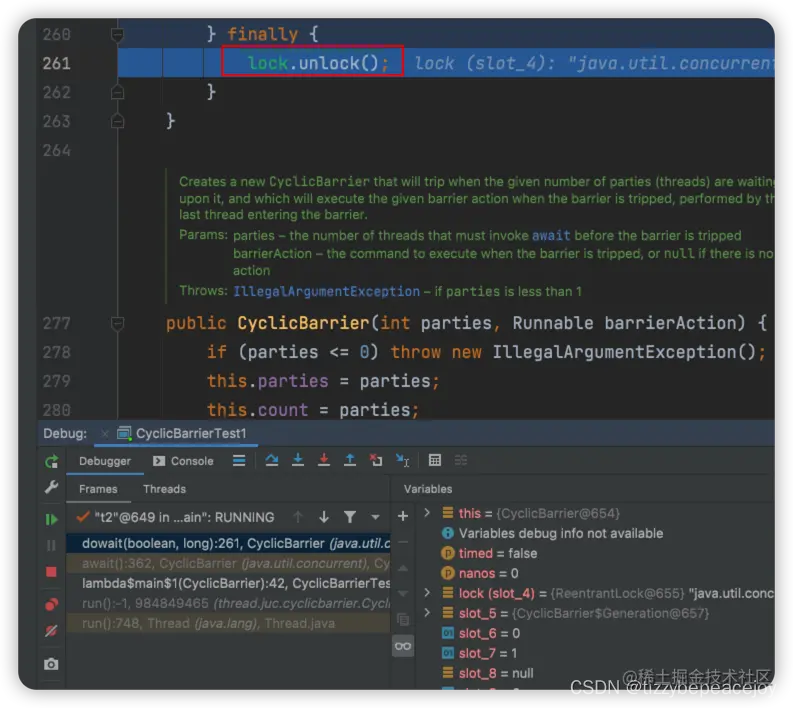Open IllegalArgumentException doc link
The width and height of the screenshot is (793, 708).
pyautogui.click(x=326, y=292)
